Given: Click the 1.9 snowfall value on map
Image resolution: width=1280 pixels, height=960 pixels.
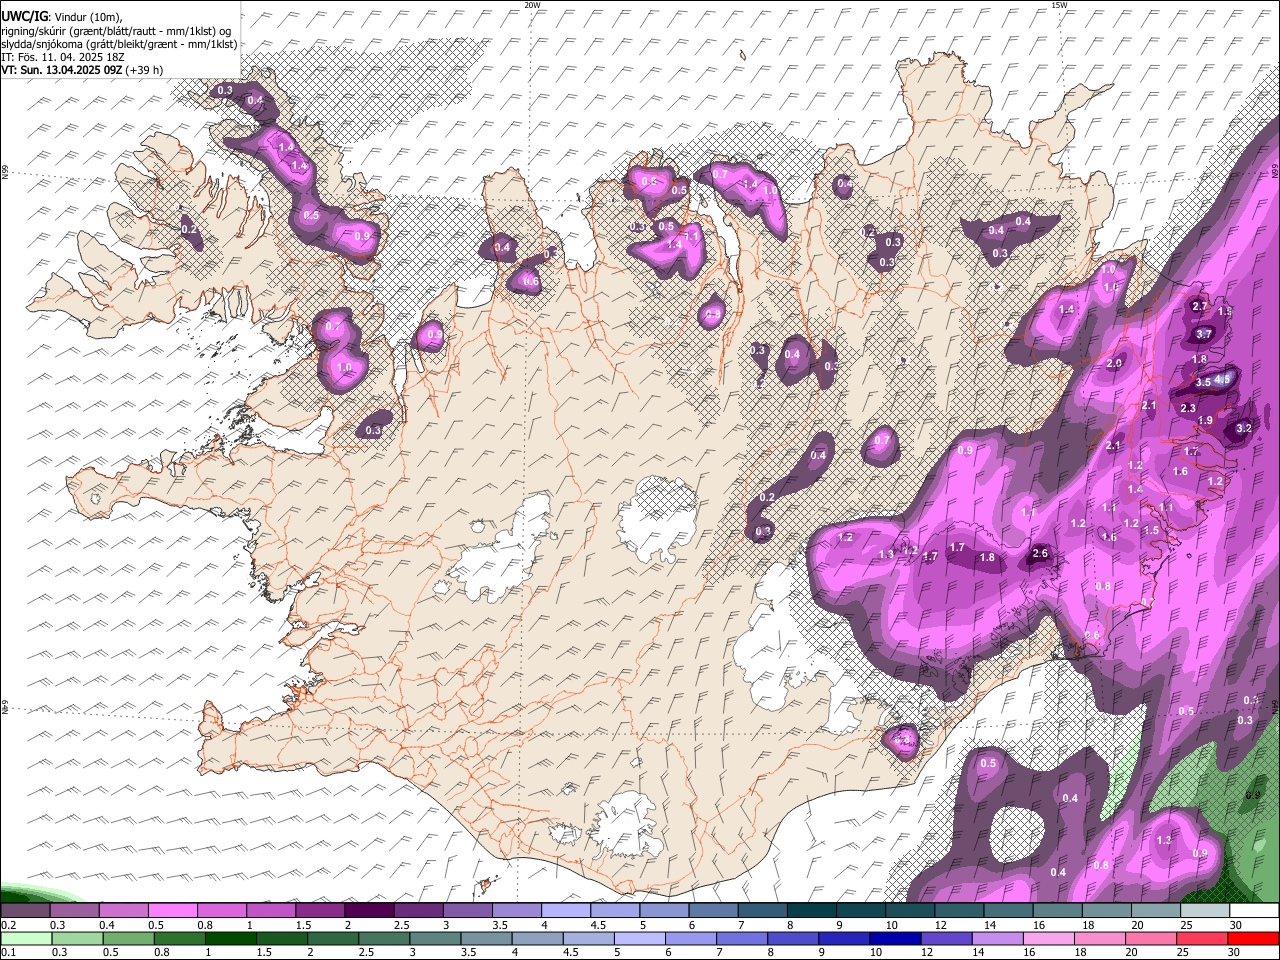Looking at the screenshot, I should pyautogui.click(x=1206, y=421).
